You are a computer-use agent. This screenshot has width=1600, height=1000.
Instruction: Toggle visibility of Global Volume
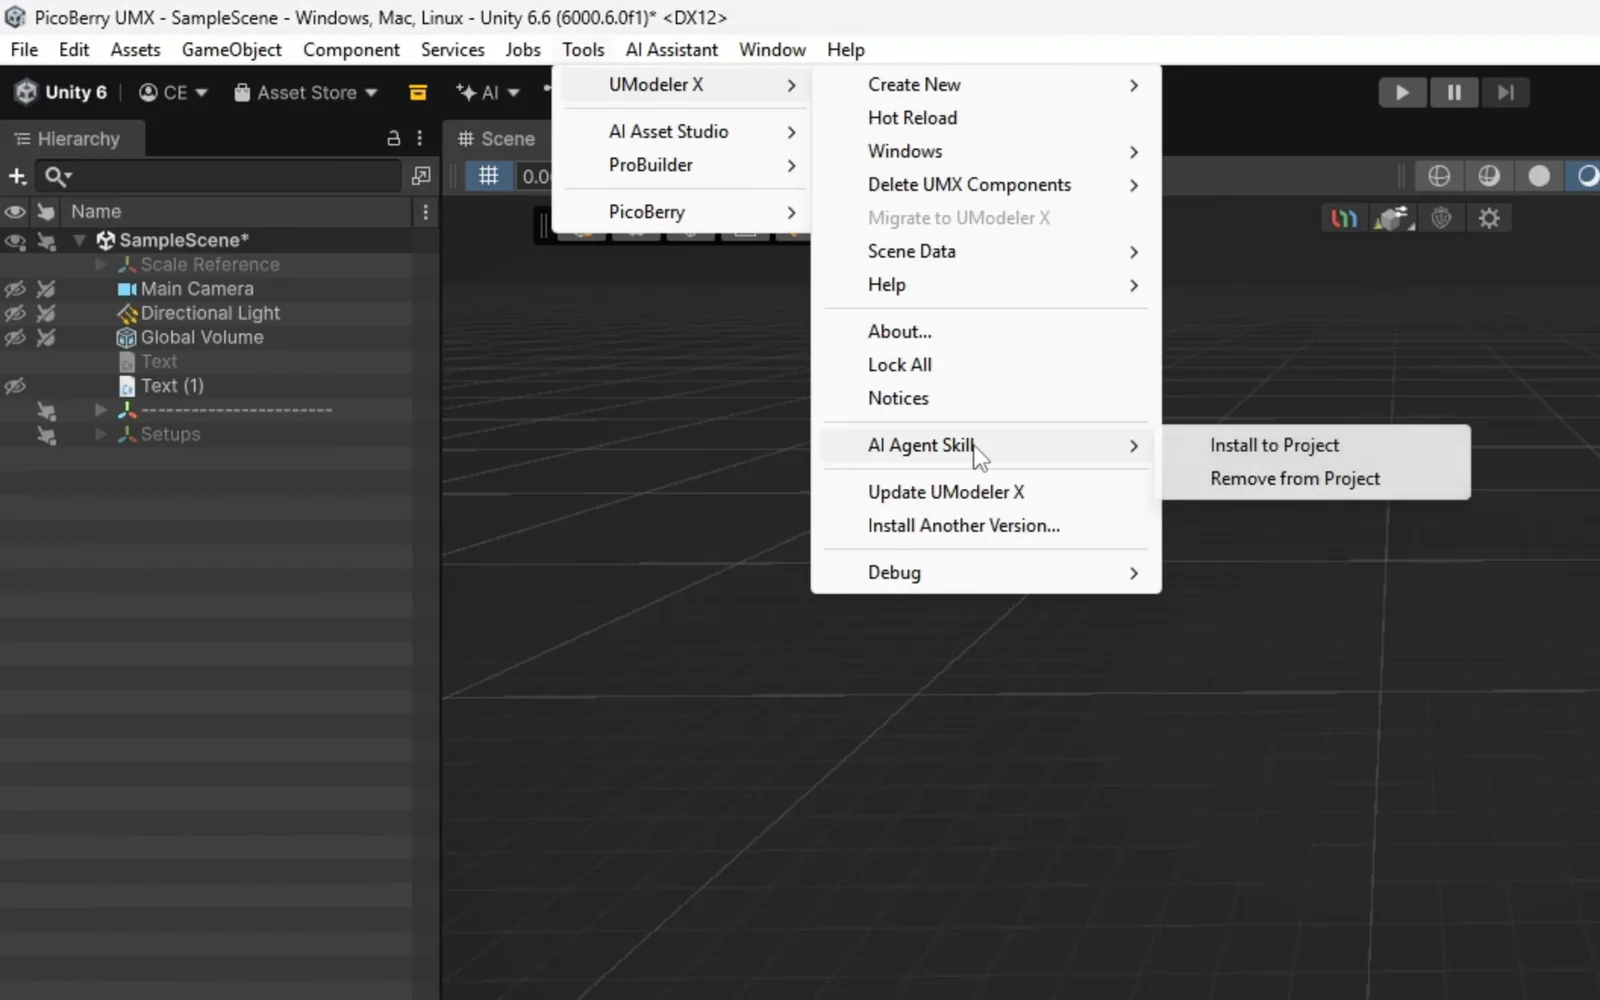(x=15, y=338)
